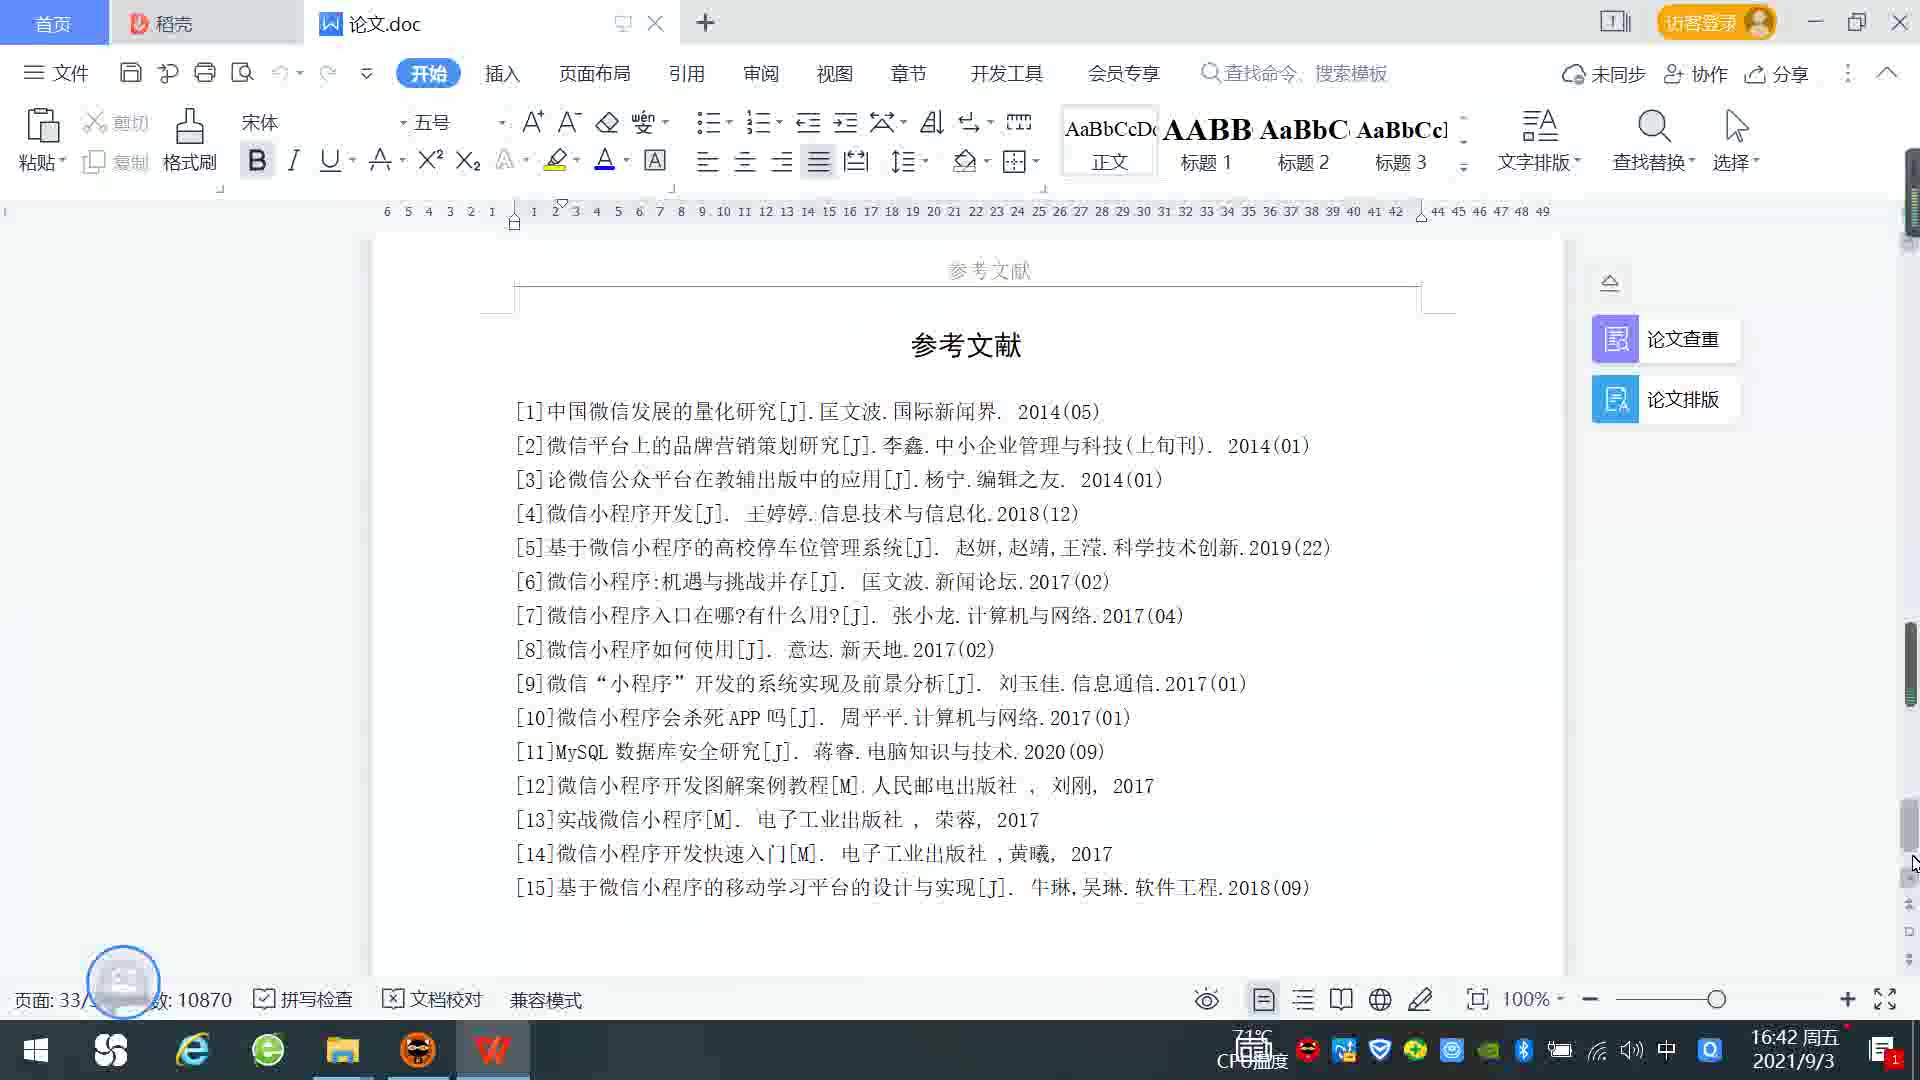Select the Format Painter brush
The image size is (1920, 1080).
(189, 127)
